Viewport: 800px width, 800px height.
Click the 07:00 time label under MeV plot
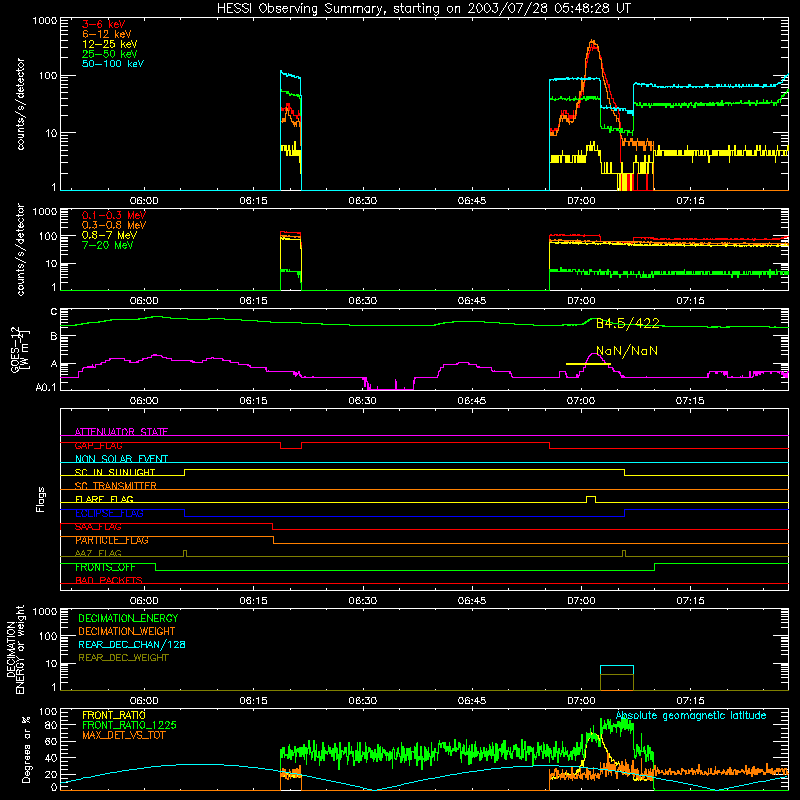pos(581,301)
